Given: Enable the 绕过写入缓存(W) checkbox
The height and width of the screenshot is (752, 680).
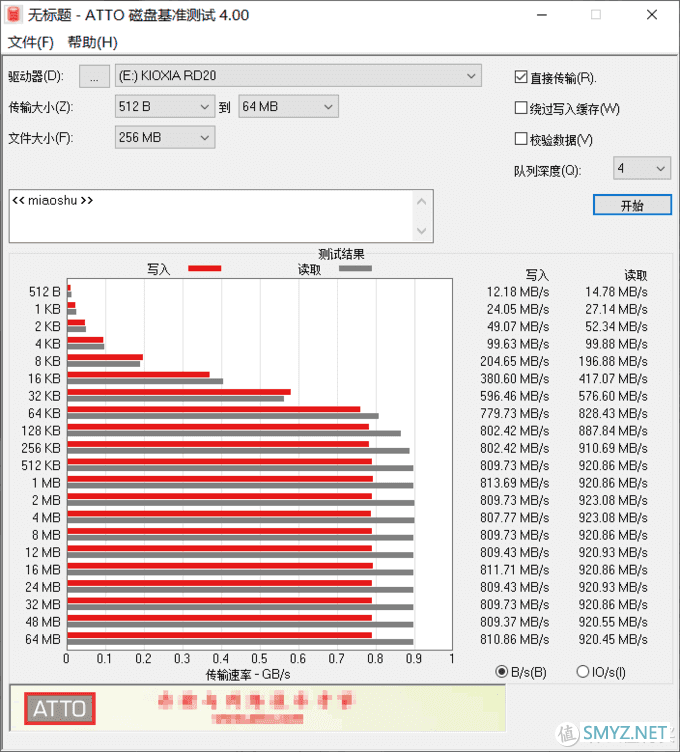Looking at the screenshot, I should point(521,108).
